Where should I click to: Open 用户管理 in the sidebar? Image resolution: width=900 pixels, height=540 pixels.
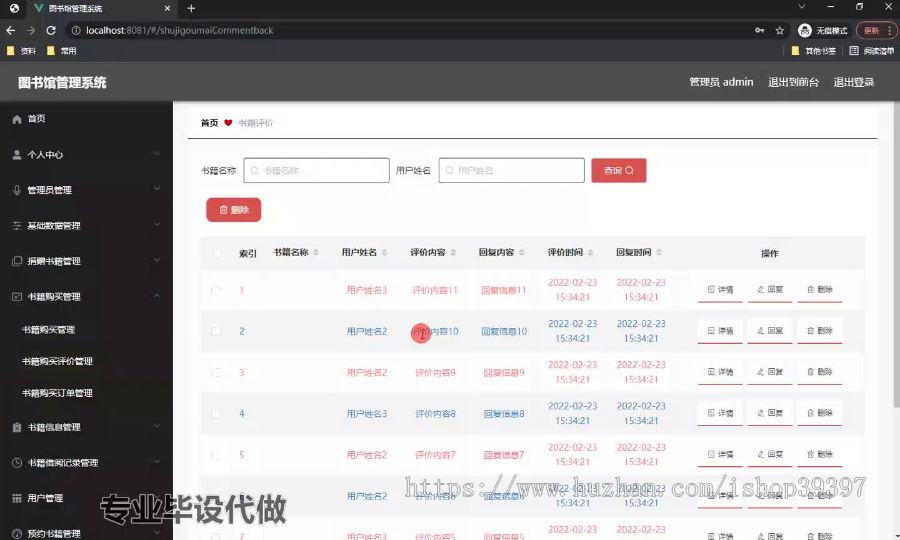tap(45, 498)
